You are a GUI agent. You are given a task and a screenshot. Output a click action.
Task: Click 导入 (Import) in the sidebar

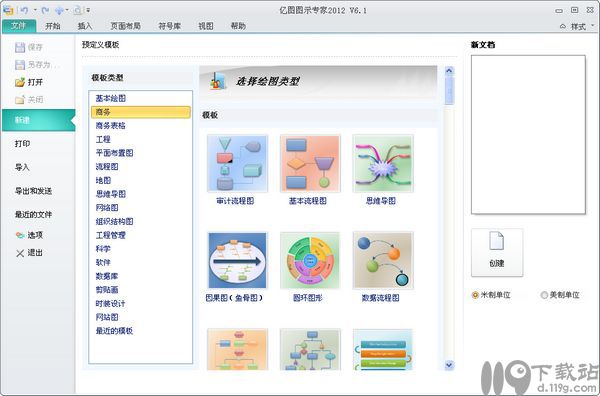[x=22, y=167]
